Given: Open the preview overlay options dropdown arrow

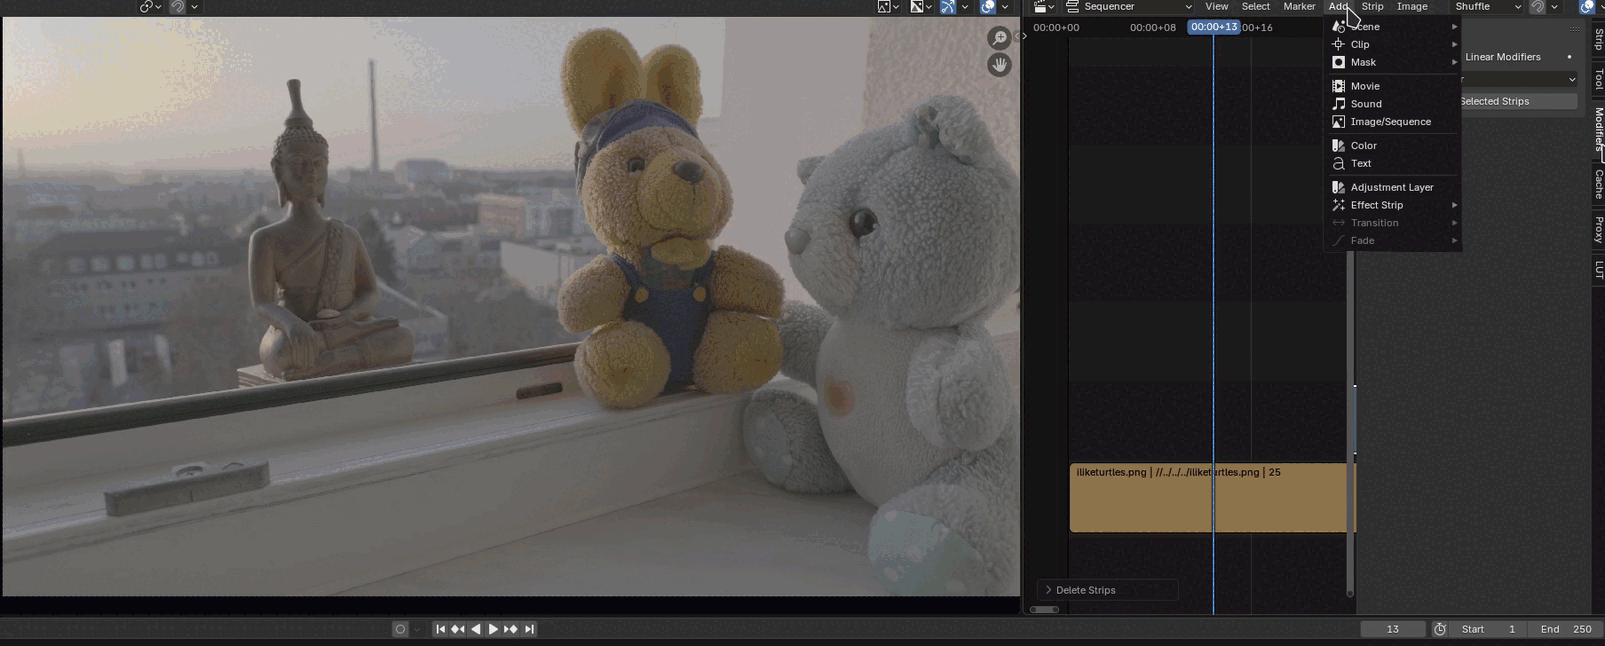Looking at the screenshot, I should [x=1005, y=7].
